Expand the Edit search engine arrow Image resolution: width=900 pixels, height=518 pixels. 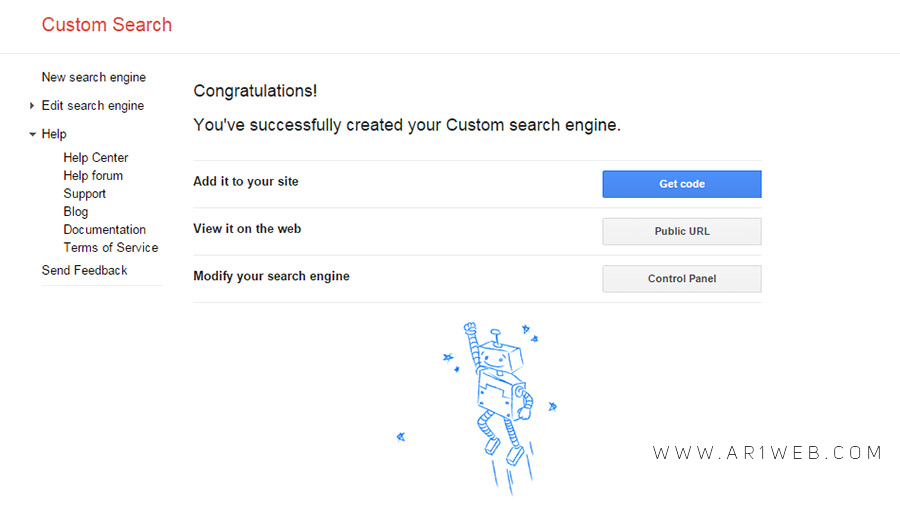[32, 106]
